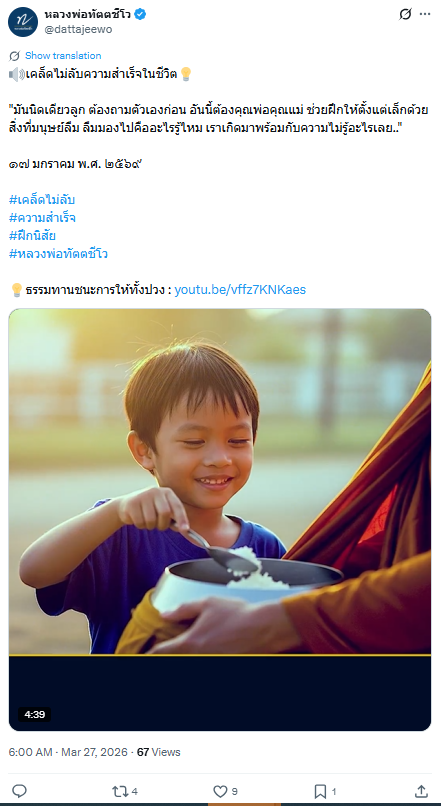Click the translation icon beside Show translation
441x806 pixels.
click(15, 56)
